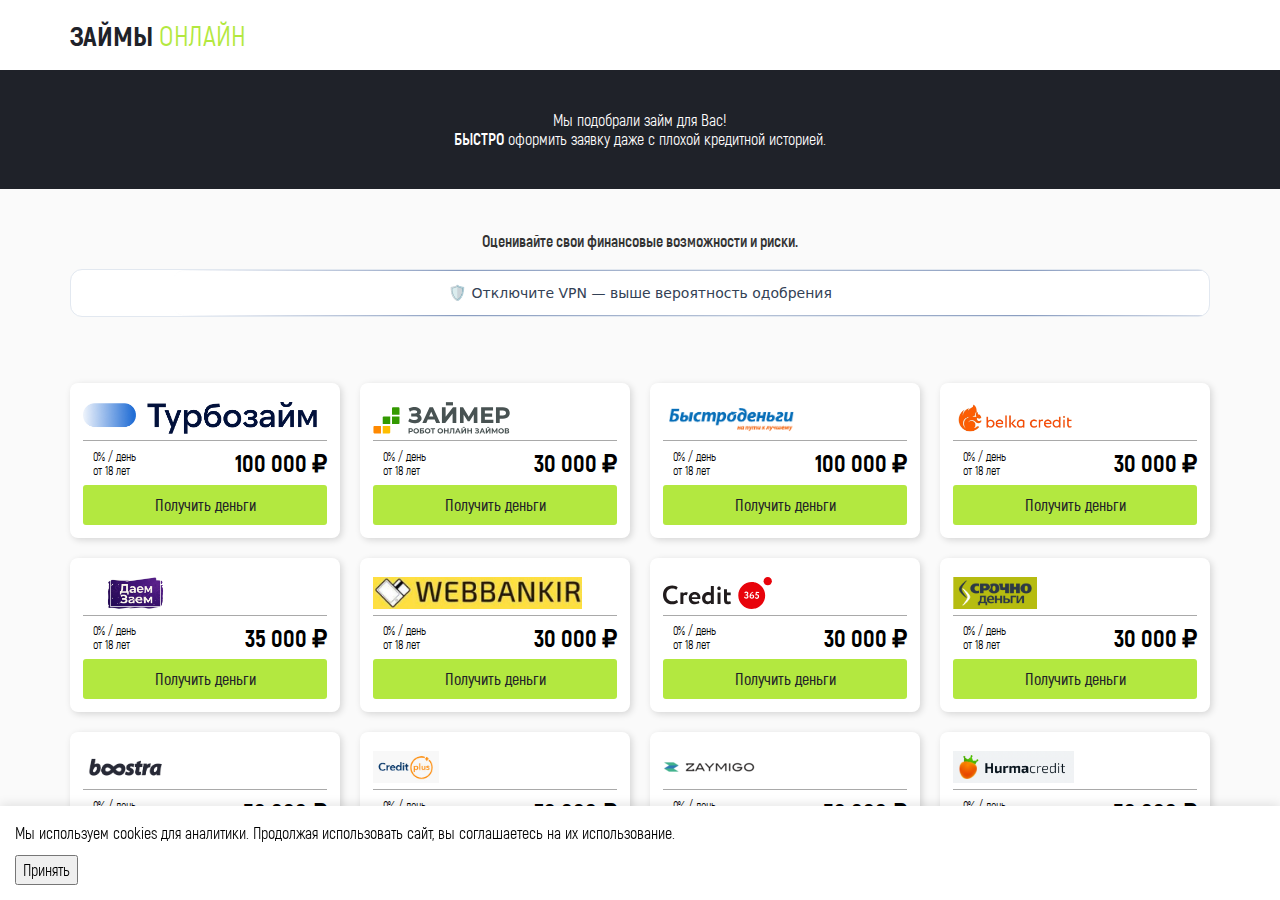Click the 0% / день rate on Турбозайм
This screenshot has width=1280, height=900.
[115, 457]
